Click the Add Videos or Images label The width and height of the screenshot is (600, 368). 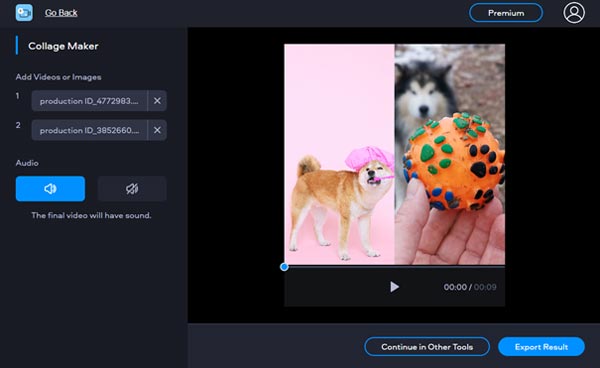click(59, 77)
